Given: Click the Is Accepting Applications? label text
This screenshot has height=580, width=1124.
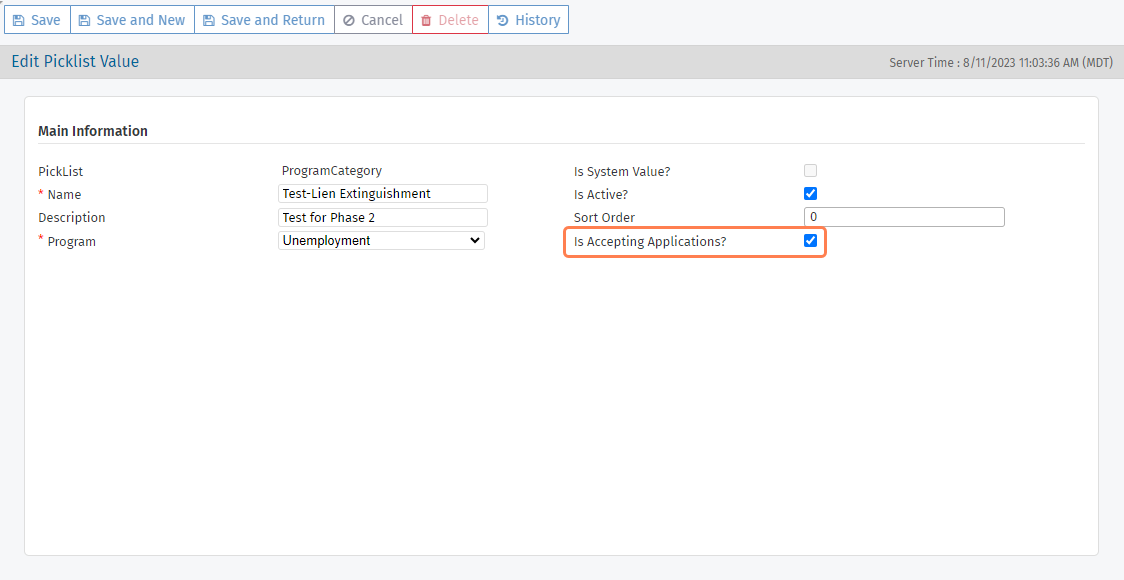Looking at the screenshot, I should pos(650,242).
